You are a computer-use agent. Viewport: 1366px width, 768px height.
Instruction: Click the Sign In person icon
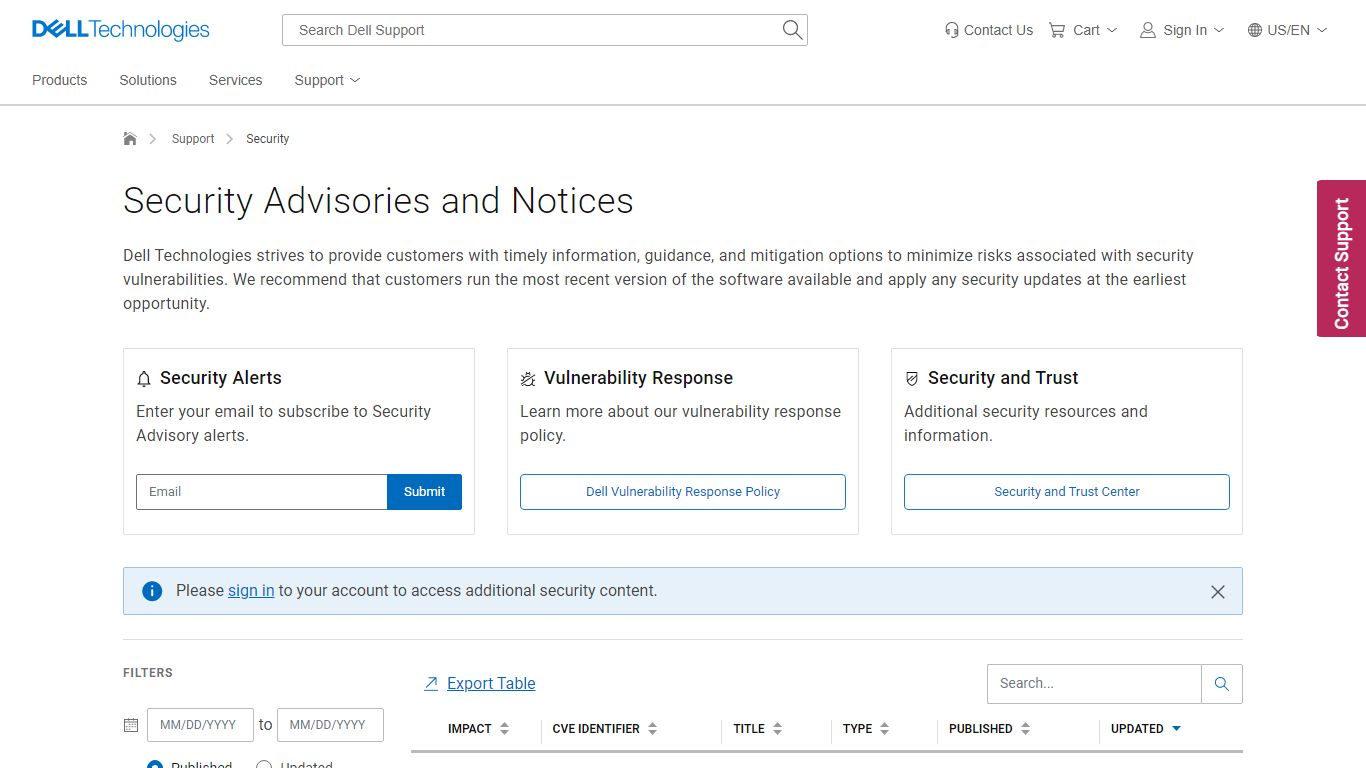click(x=1148, y=30)
